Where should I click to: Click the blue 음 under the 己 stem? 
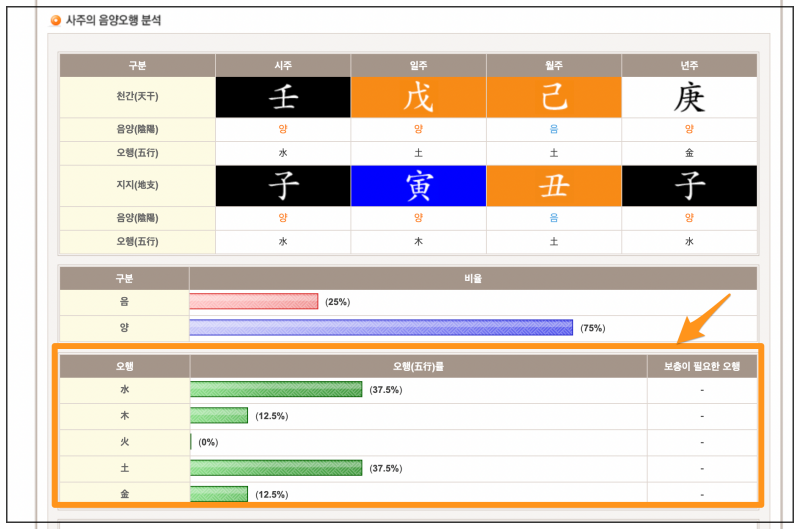click(x=554, y=129)
